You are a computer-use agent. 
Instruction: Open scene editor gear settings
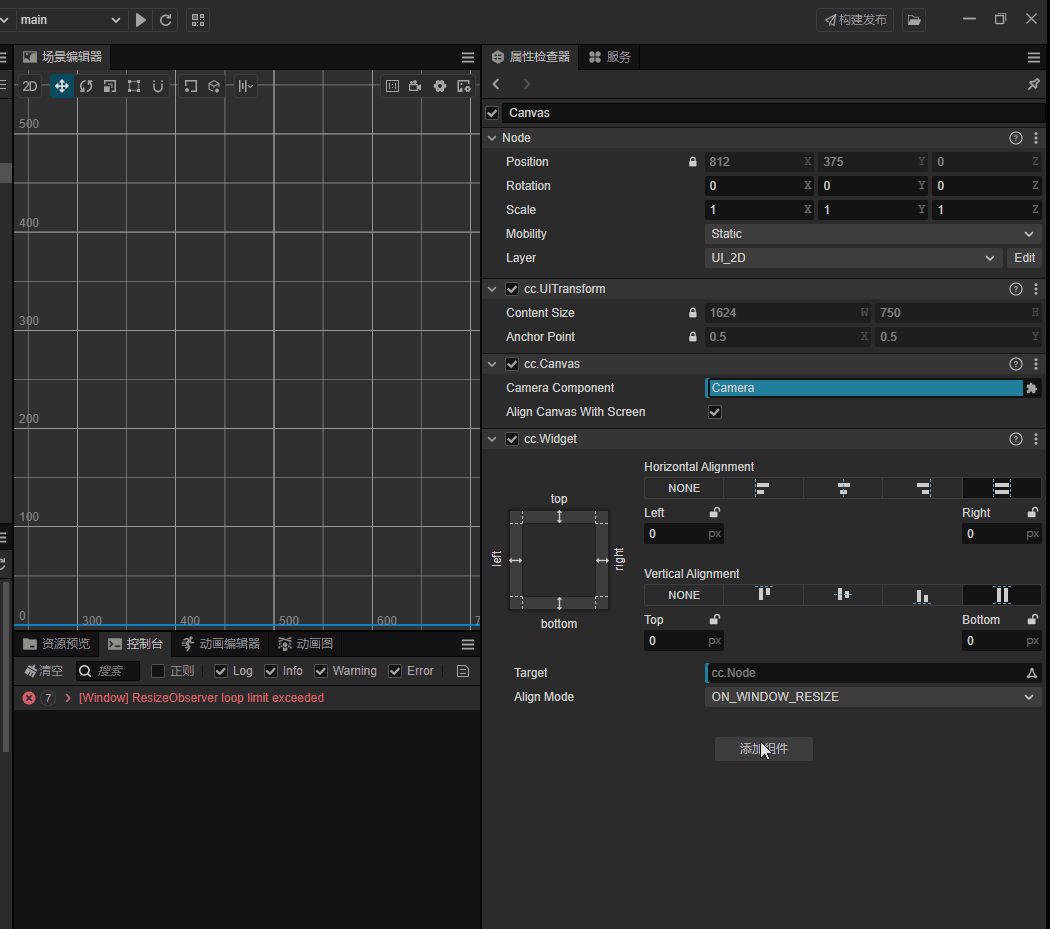pos(440,86)
